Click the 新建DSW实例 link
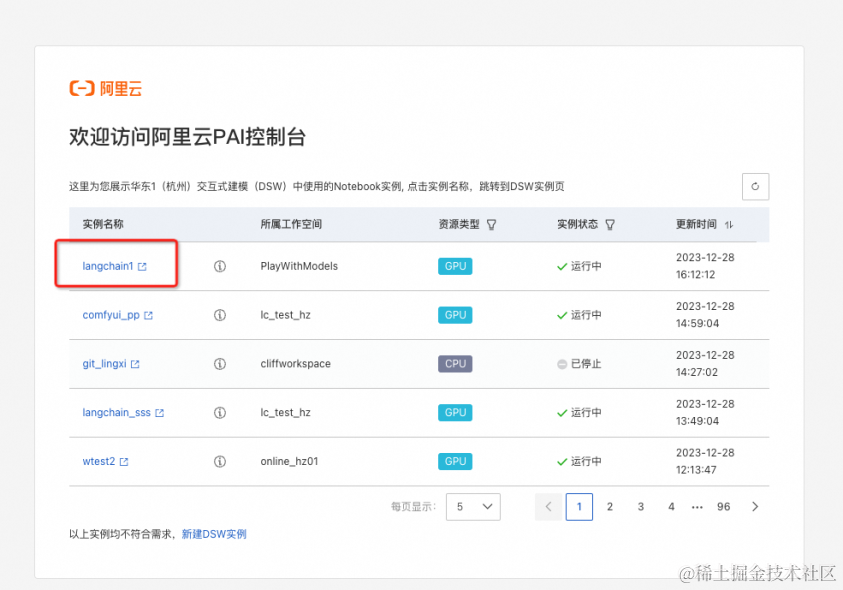The width and height of the screenshot is (843, 590). 214,534
